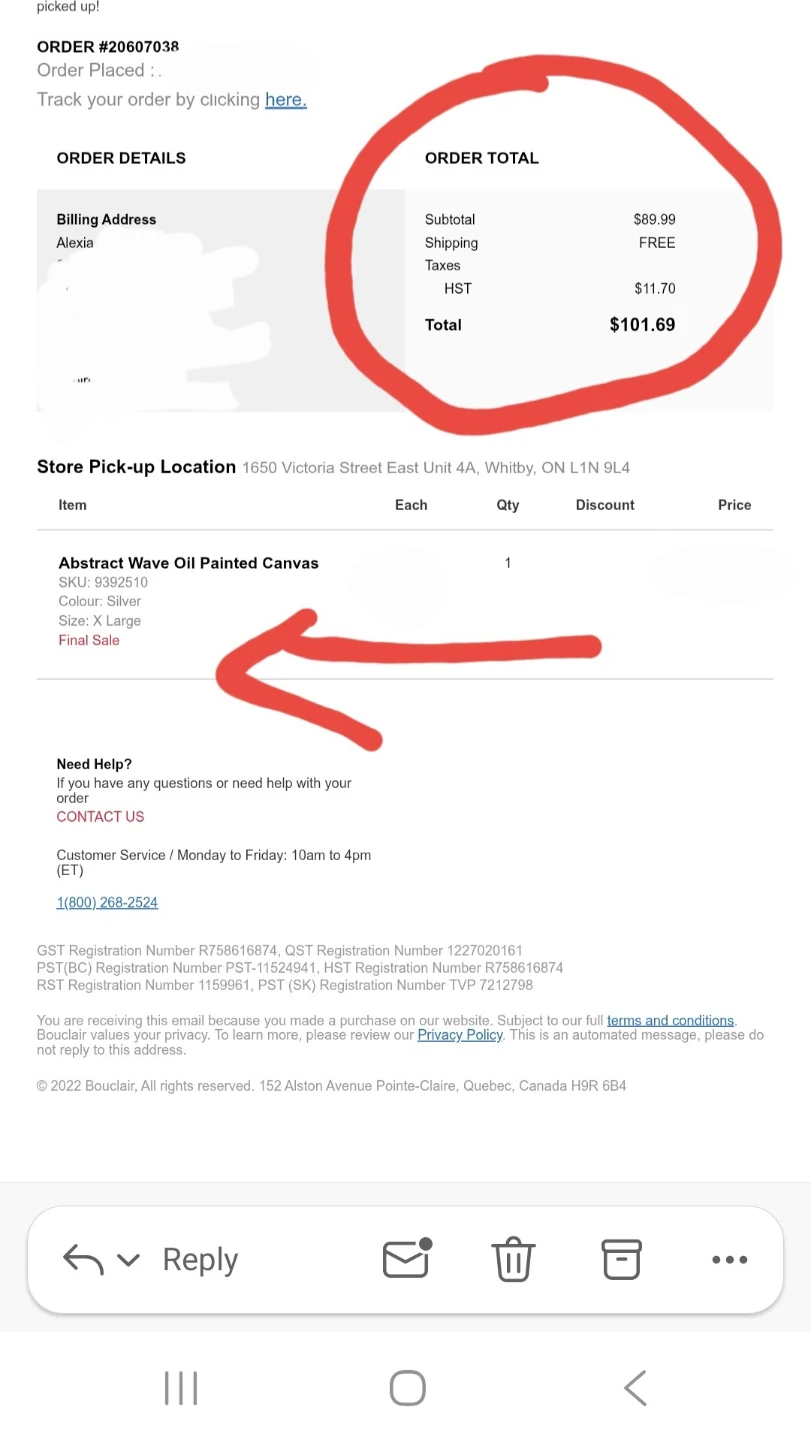The image size is (811, 1440).
Task: Tap the order Total amount $101.69
Action: tap(642, 324)
